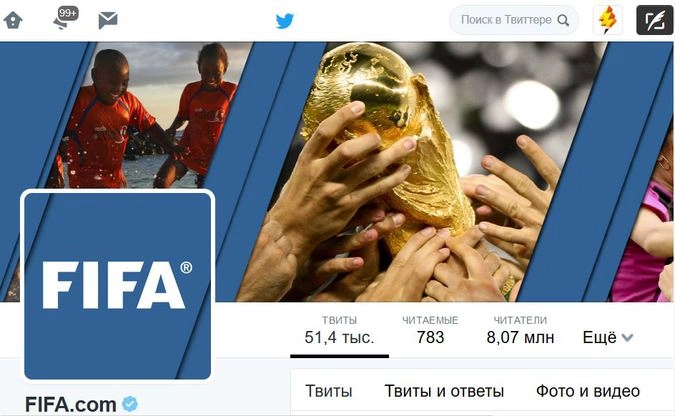675x416 pixels.
Task: Expand the Ещё dropdown menu
Action: pyautogui.click(x=607, y=337)
